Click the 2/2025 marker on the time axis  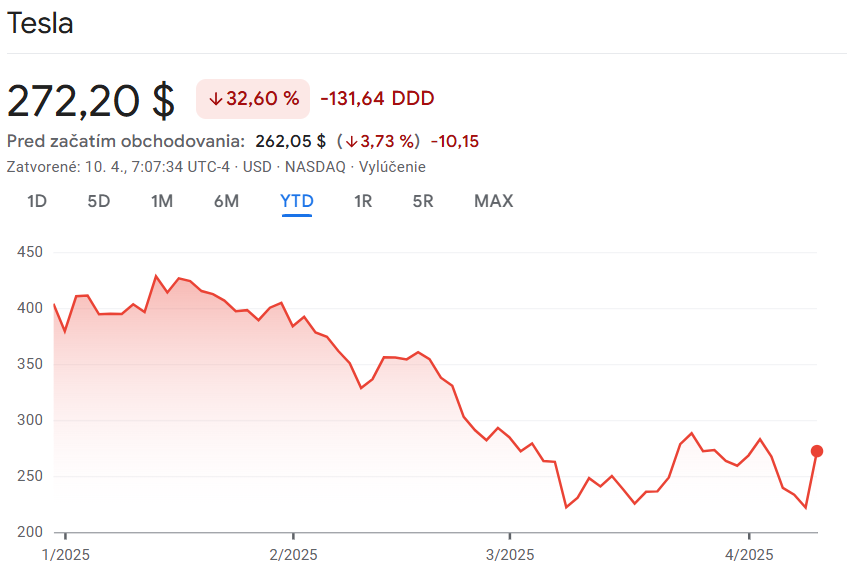[x=292, y=554]
